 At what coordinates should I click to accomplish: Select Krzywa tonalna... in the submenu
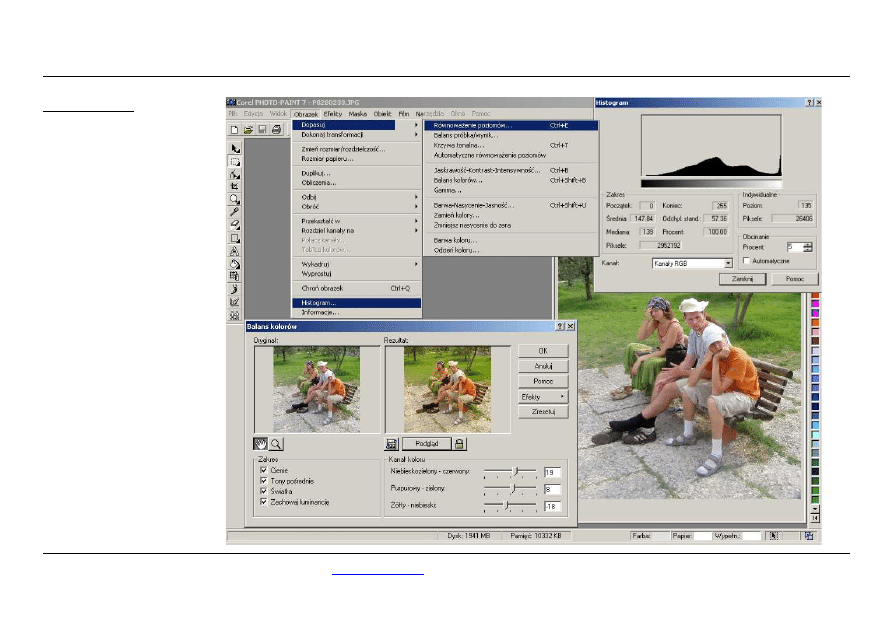pyautogui.click(x=460, y=145)
